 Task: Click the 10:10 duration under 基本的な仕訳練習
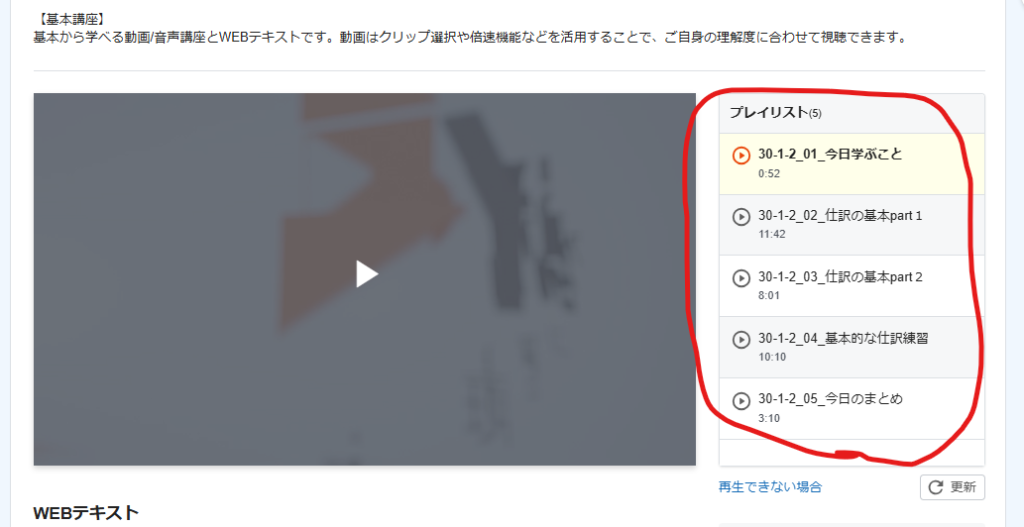[x=772, y=357]
